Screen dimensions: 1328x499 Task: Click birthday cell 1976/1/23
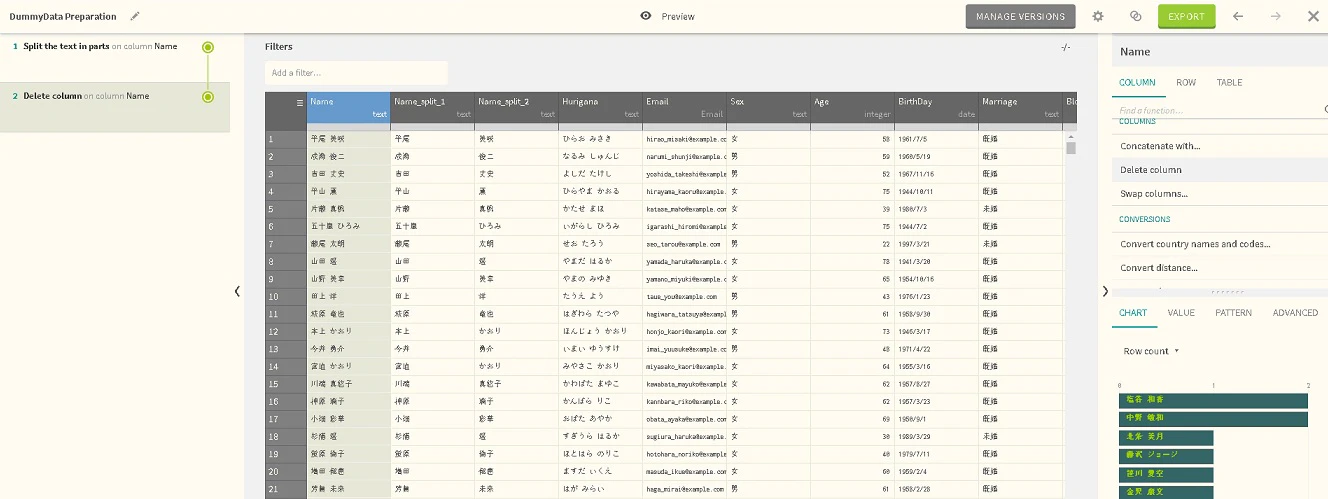[936, 296]
